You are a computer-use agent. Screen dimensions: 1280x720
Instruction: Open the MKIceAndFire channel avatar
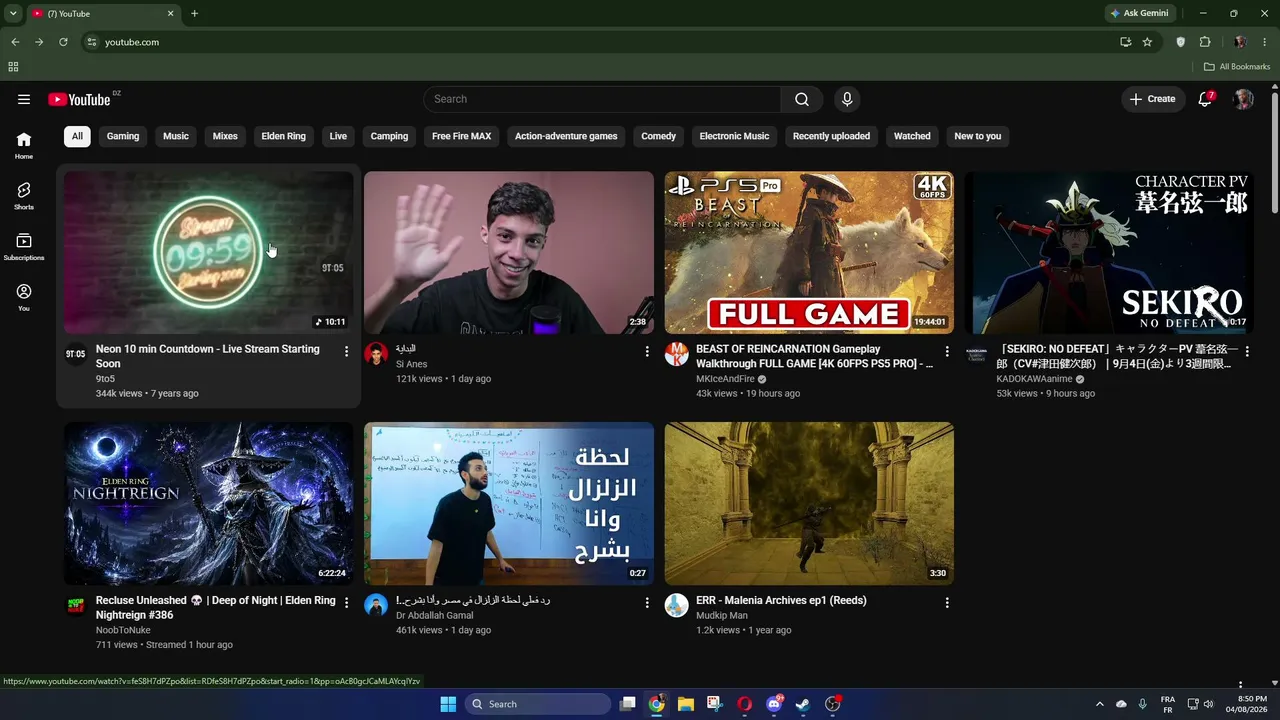pos(677,354)
